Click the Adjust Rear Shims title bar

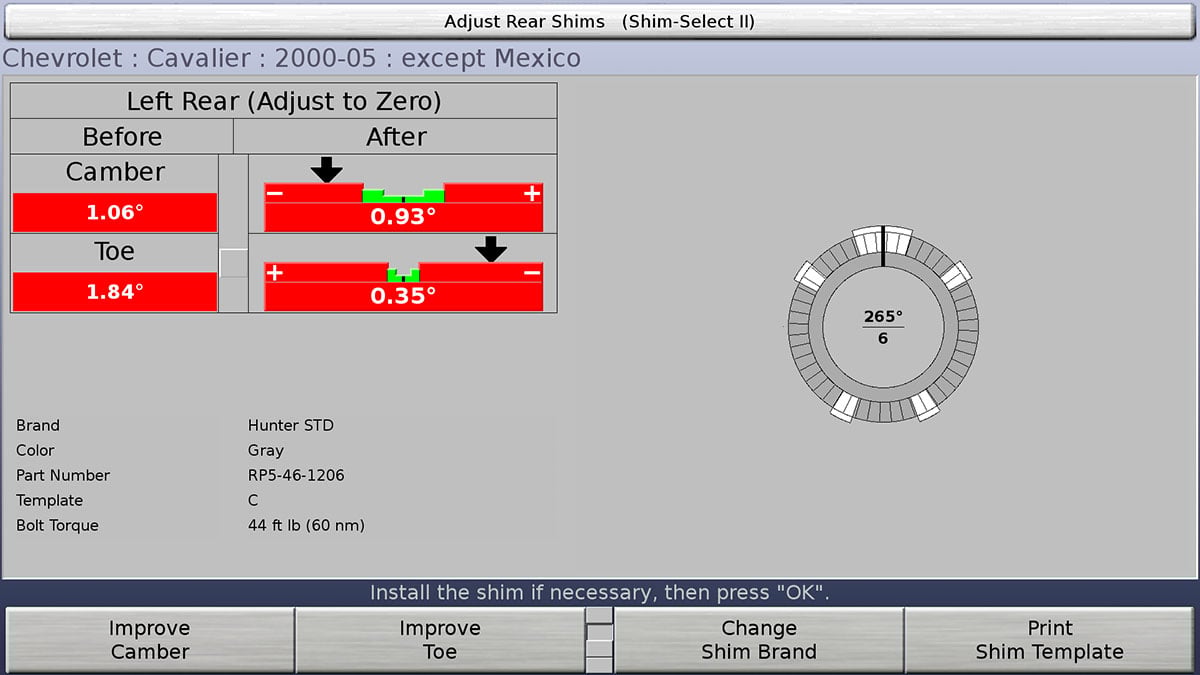(x=599, y=21)
